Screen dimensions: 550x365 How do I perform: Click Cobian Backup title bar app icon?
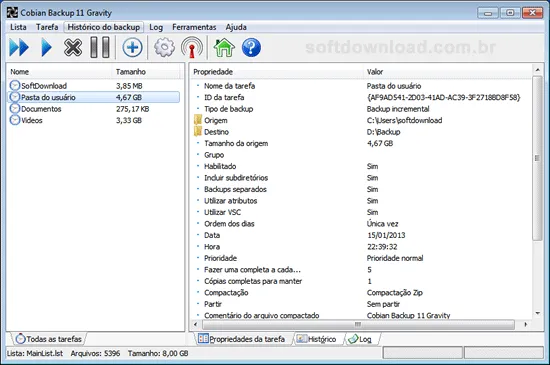[12, 13]
